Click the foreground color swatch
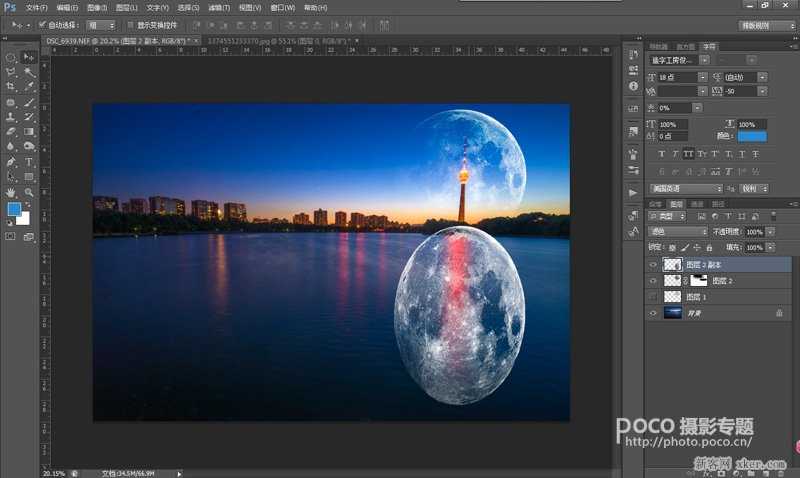This screenshot has height=478, width=800. click(14, 209)
